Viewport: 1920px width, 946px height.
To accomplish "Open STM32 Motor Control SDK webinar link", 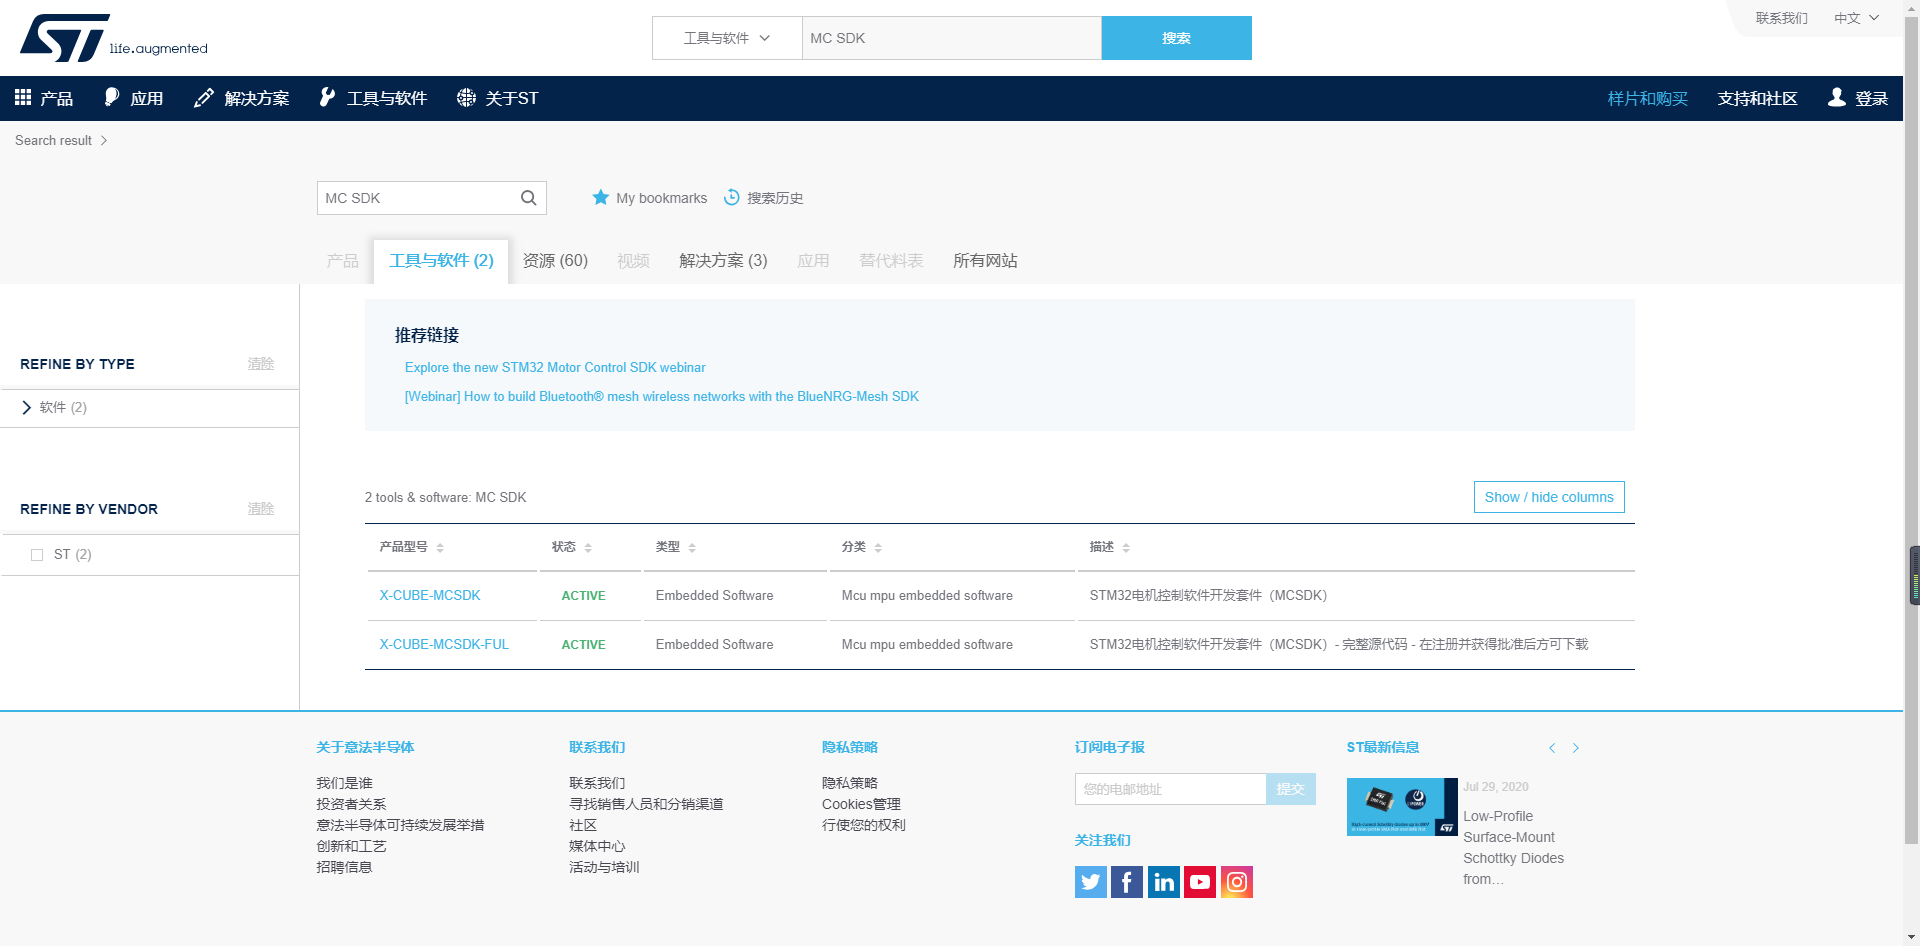I will (555, 368).
